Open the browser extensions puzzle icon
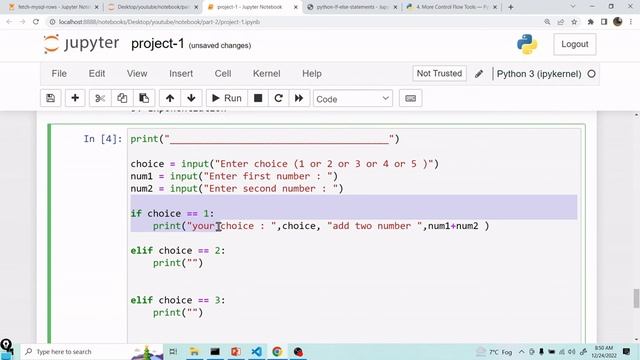 [590, 22]
